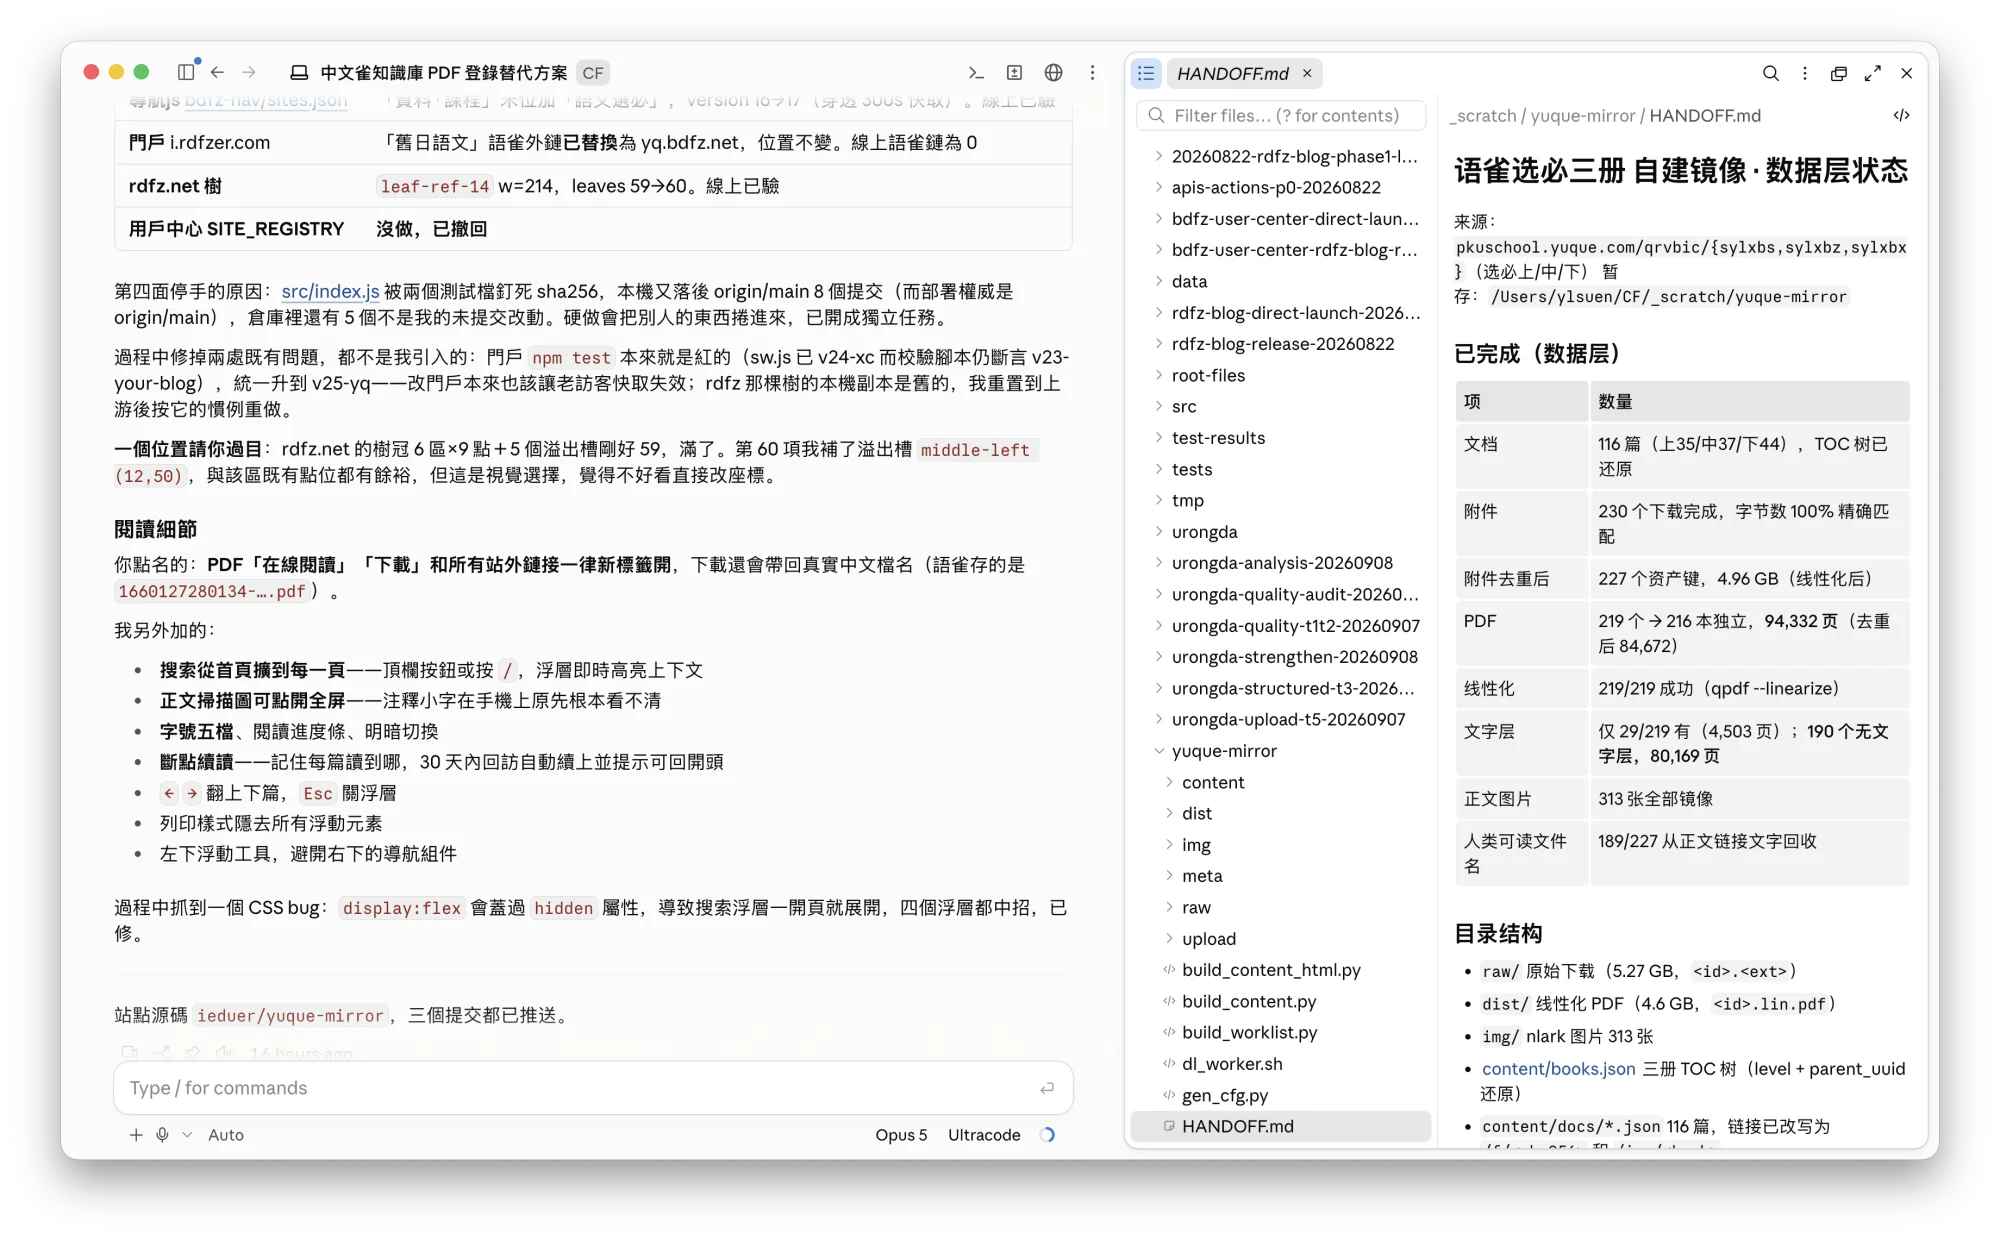
Task: Open the content/books.json link
Action: pyautogui.click(x=1558, y=1068)
